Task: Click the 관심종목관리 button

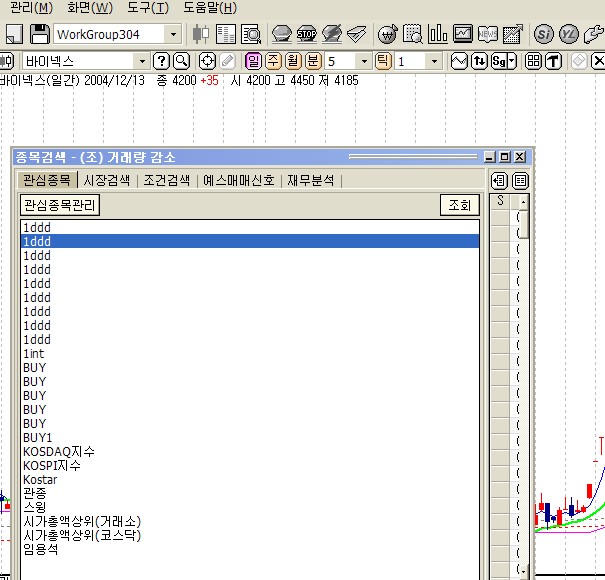Action: [x=61, y=205]
